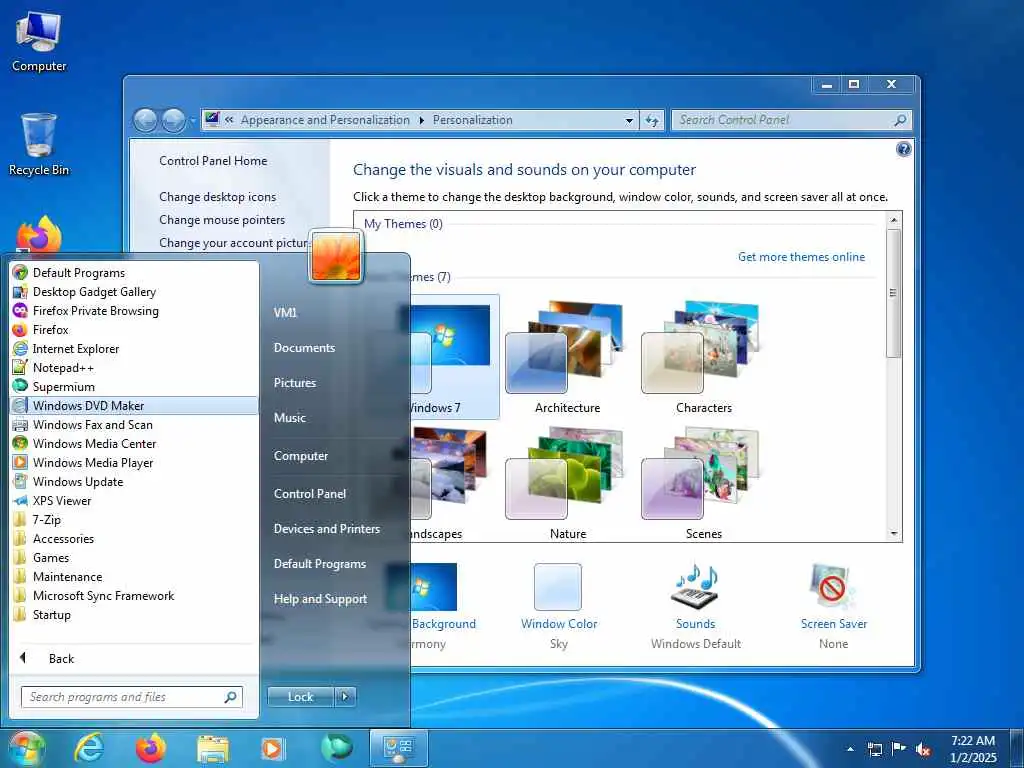Open Firefox on the taskbar
The height and width of the screenshot is (768, 1024).
(151, 748)
